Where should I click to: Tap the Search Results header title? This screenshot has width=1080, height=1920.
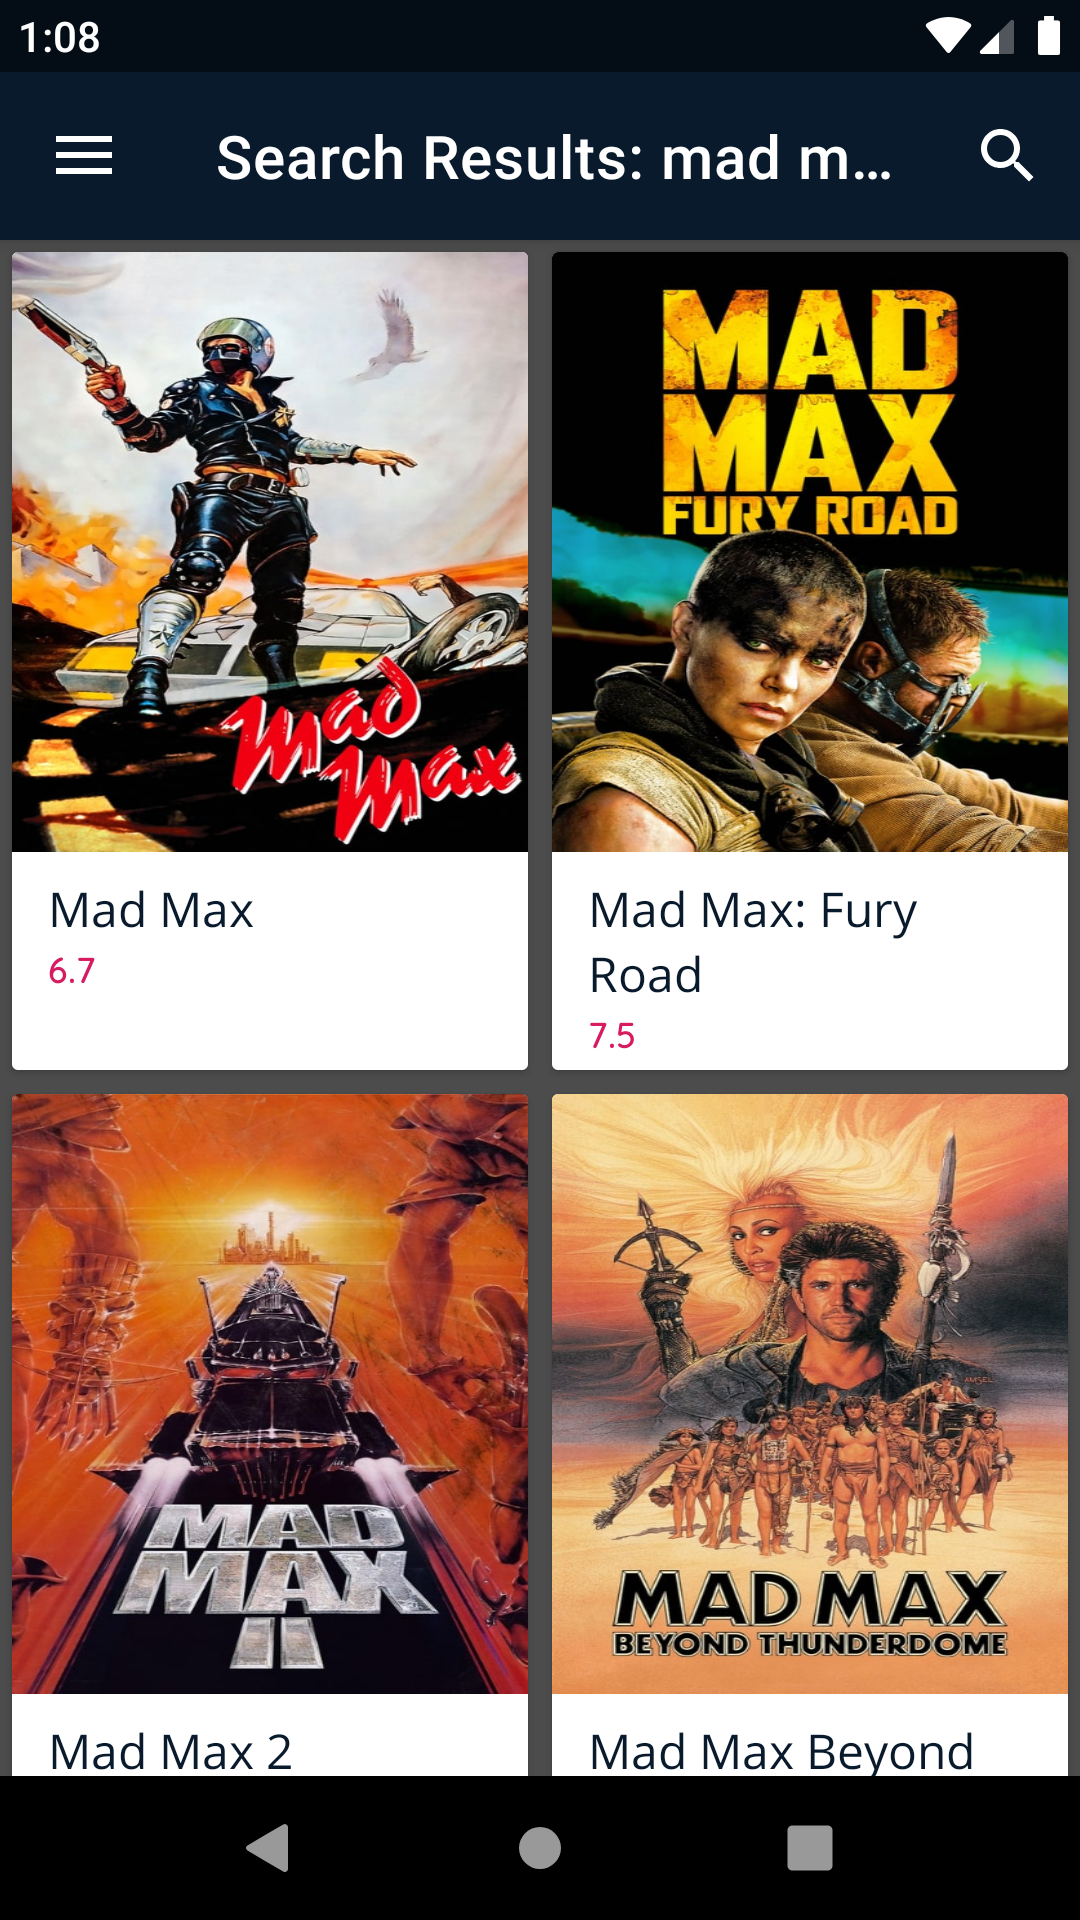[x=554, y=158]
